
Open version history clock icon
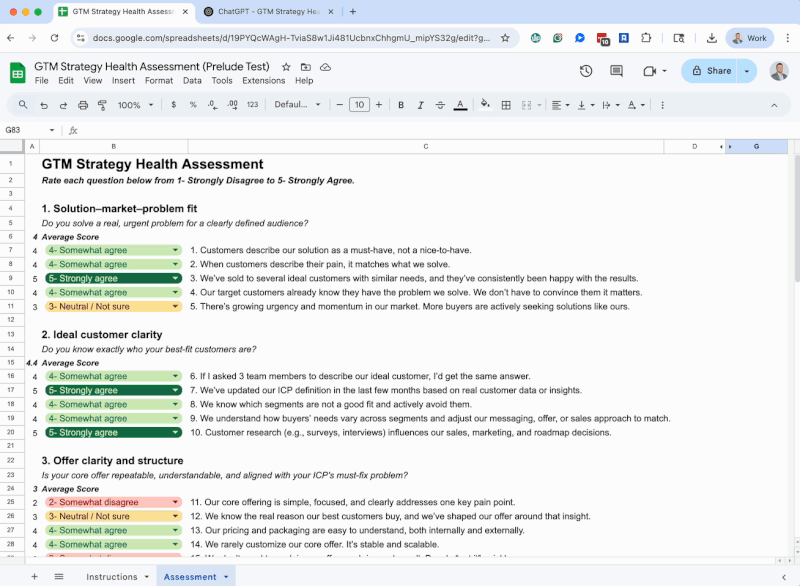click(x=586, y=71)
